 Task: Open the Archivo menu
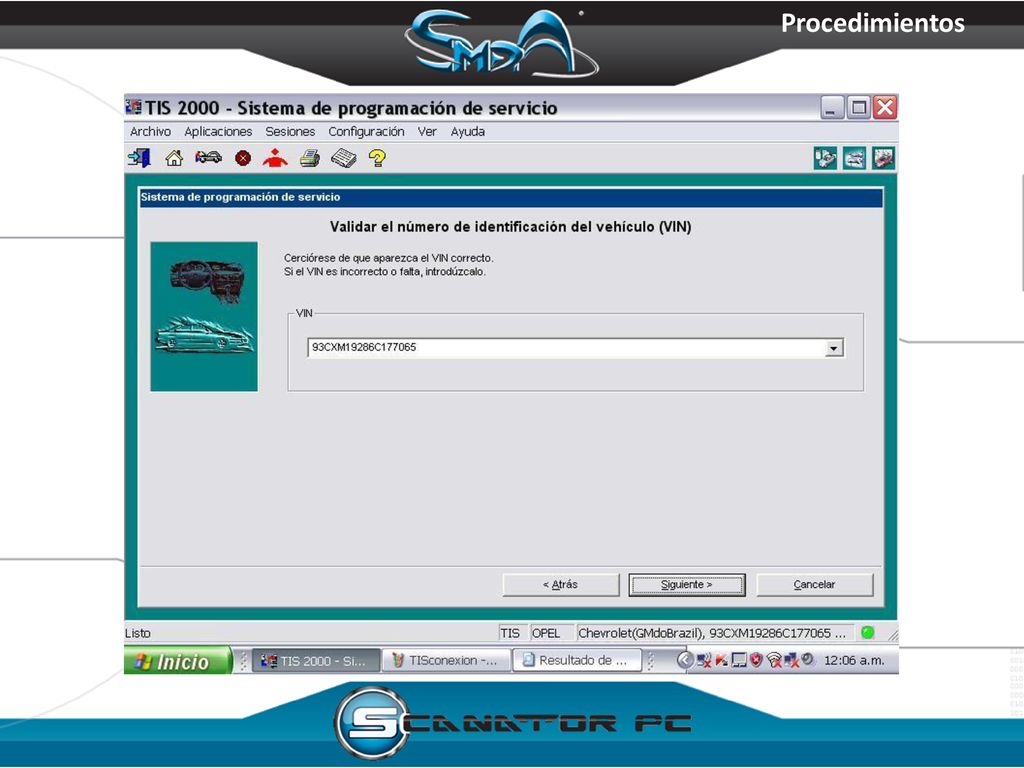point(150,131)
